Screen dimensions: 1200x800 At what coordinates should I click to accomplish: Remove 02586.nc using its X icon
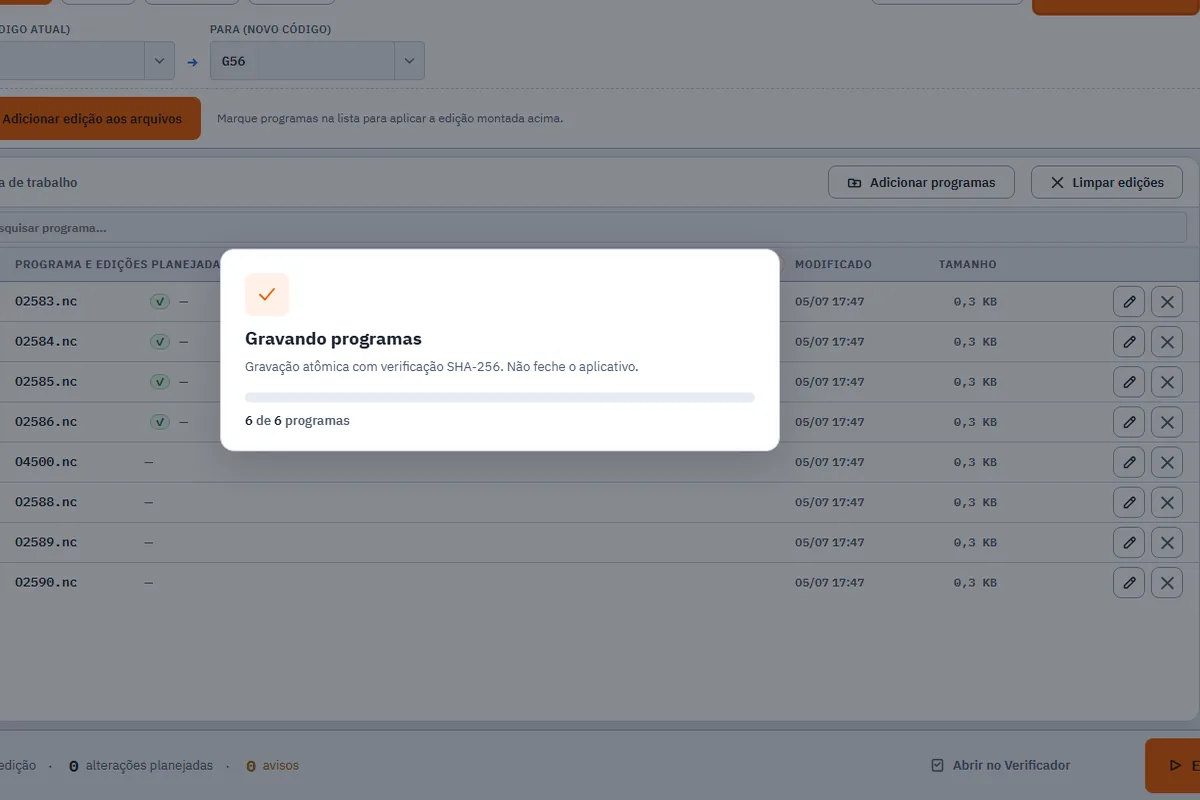(x=1167, y=421)
